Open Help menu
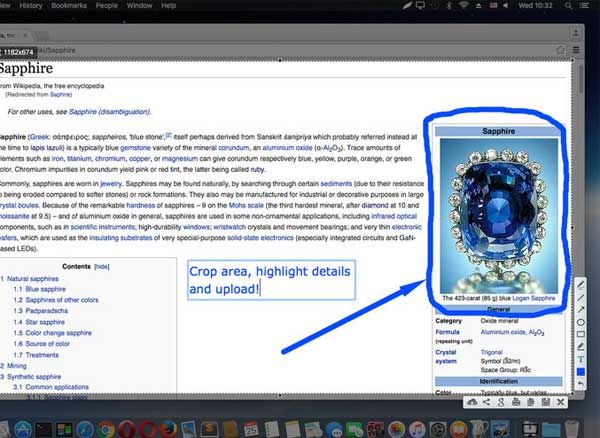Viewport: 600px width, 438px height. tap(168, 5)
